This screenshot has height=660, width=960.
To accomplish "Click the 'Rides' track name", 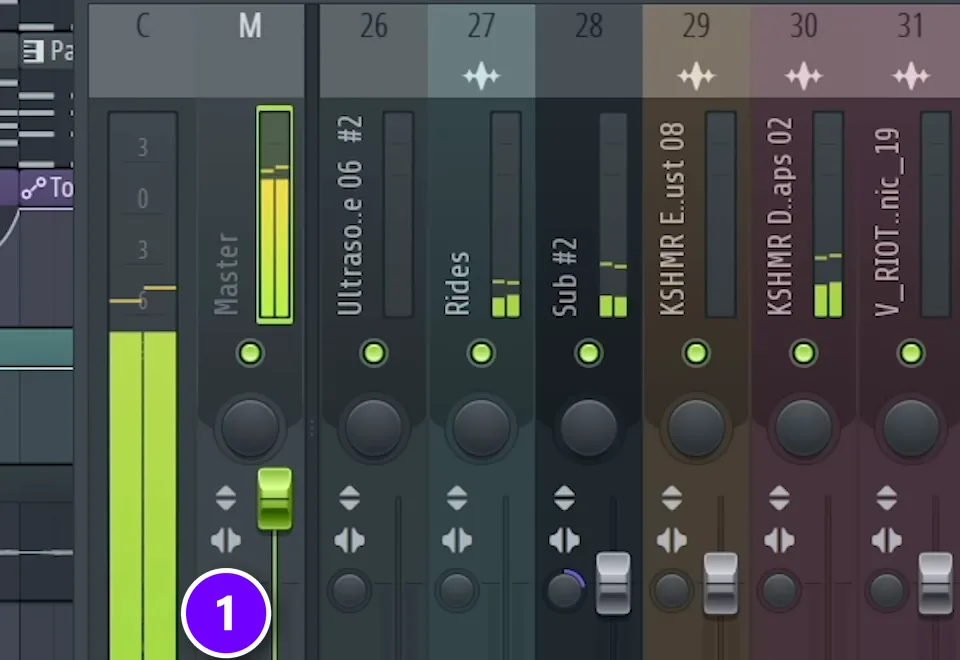I will (x=457, y=283).
